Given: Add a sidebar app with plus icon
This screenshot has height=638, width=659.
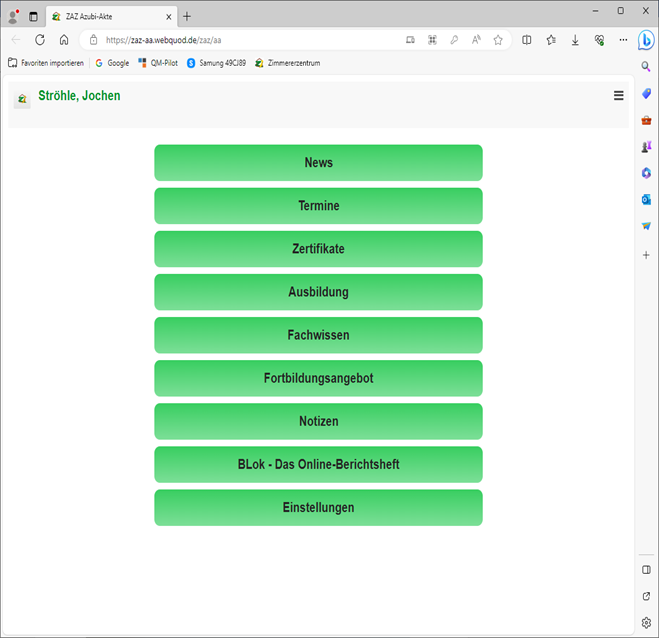Looking at the screenshot, I should point(646,255).
